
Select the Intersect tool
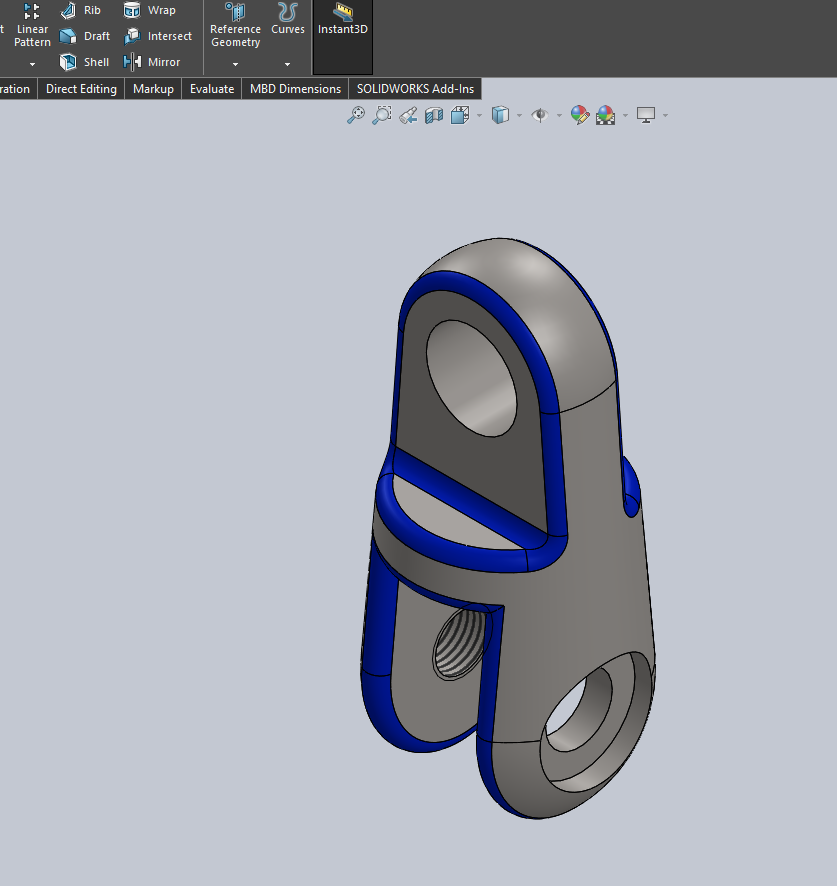coord(158,36)
